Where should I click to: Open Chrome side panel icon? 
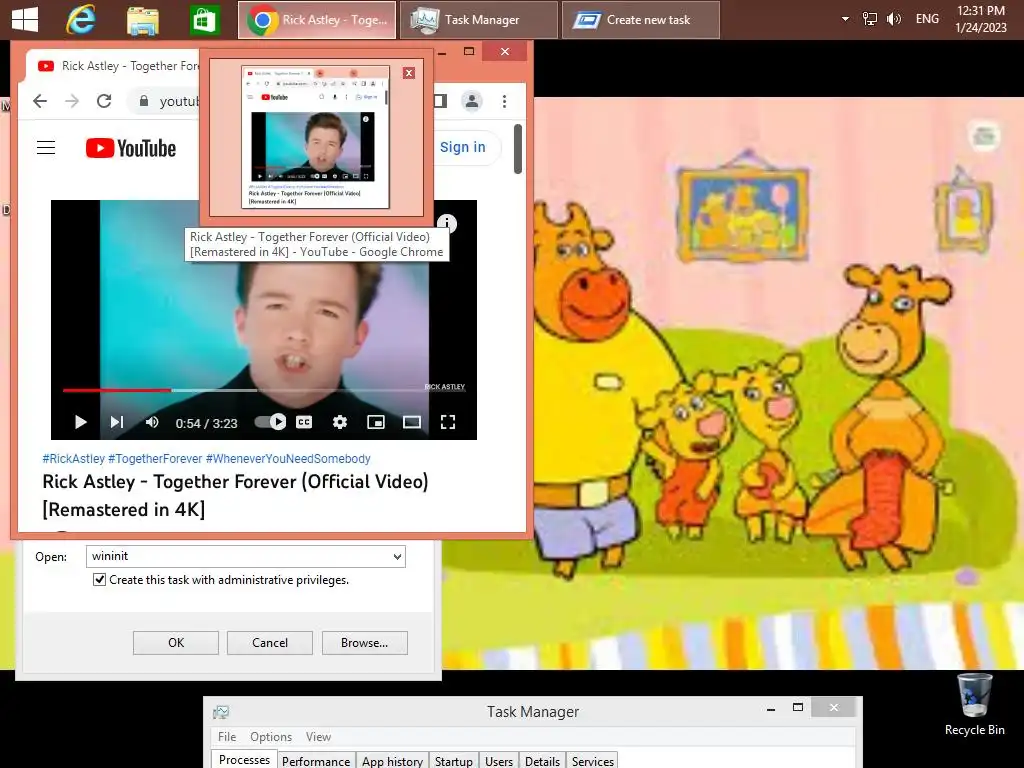coord(440,101)
